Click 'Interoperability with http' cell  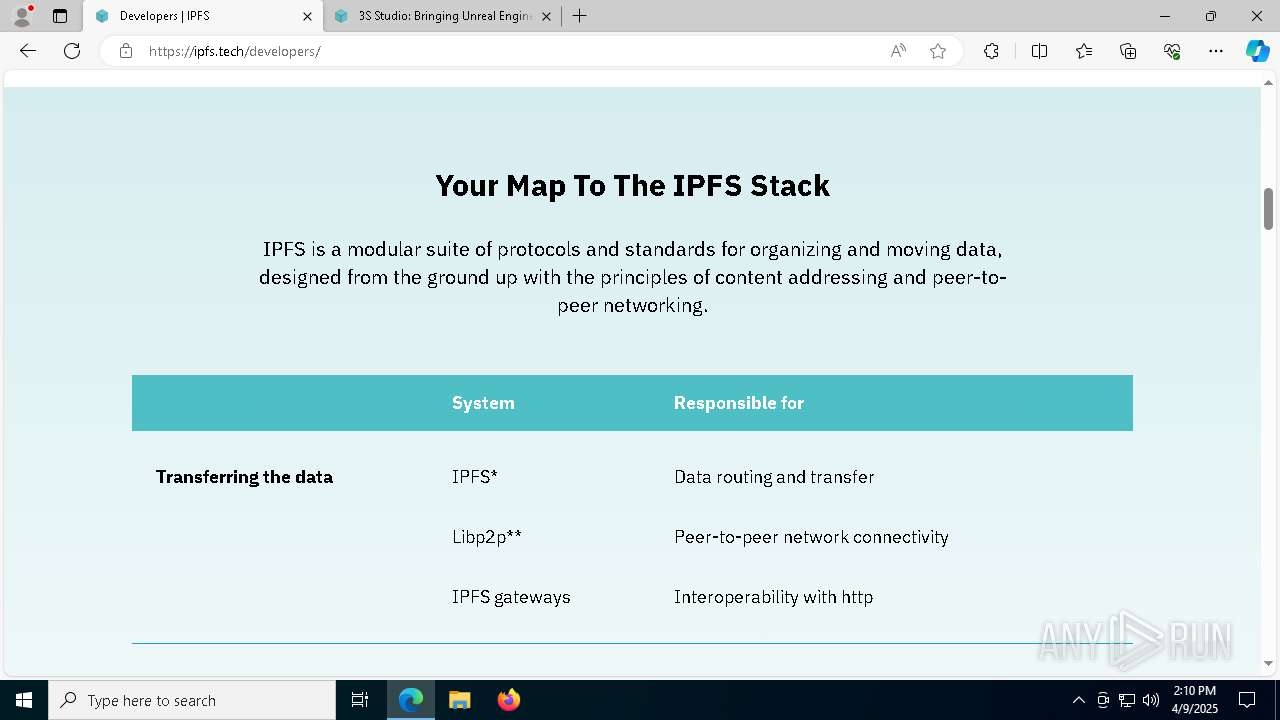[773, 597]
